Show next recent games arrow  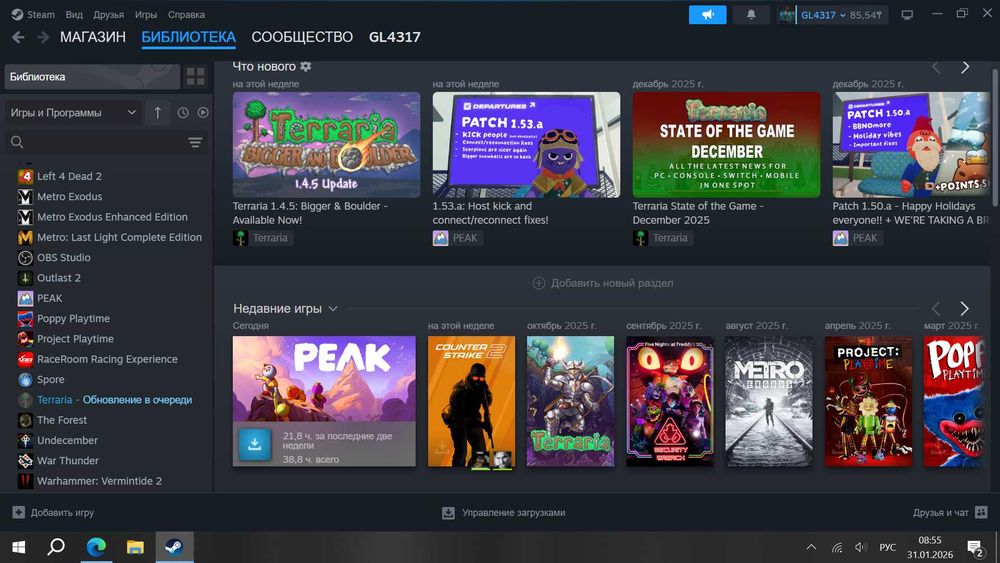964,309
